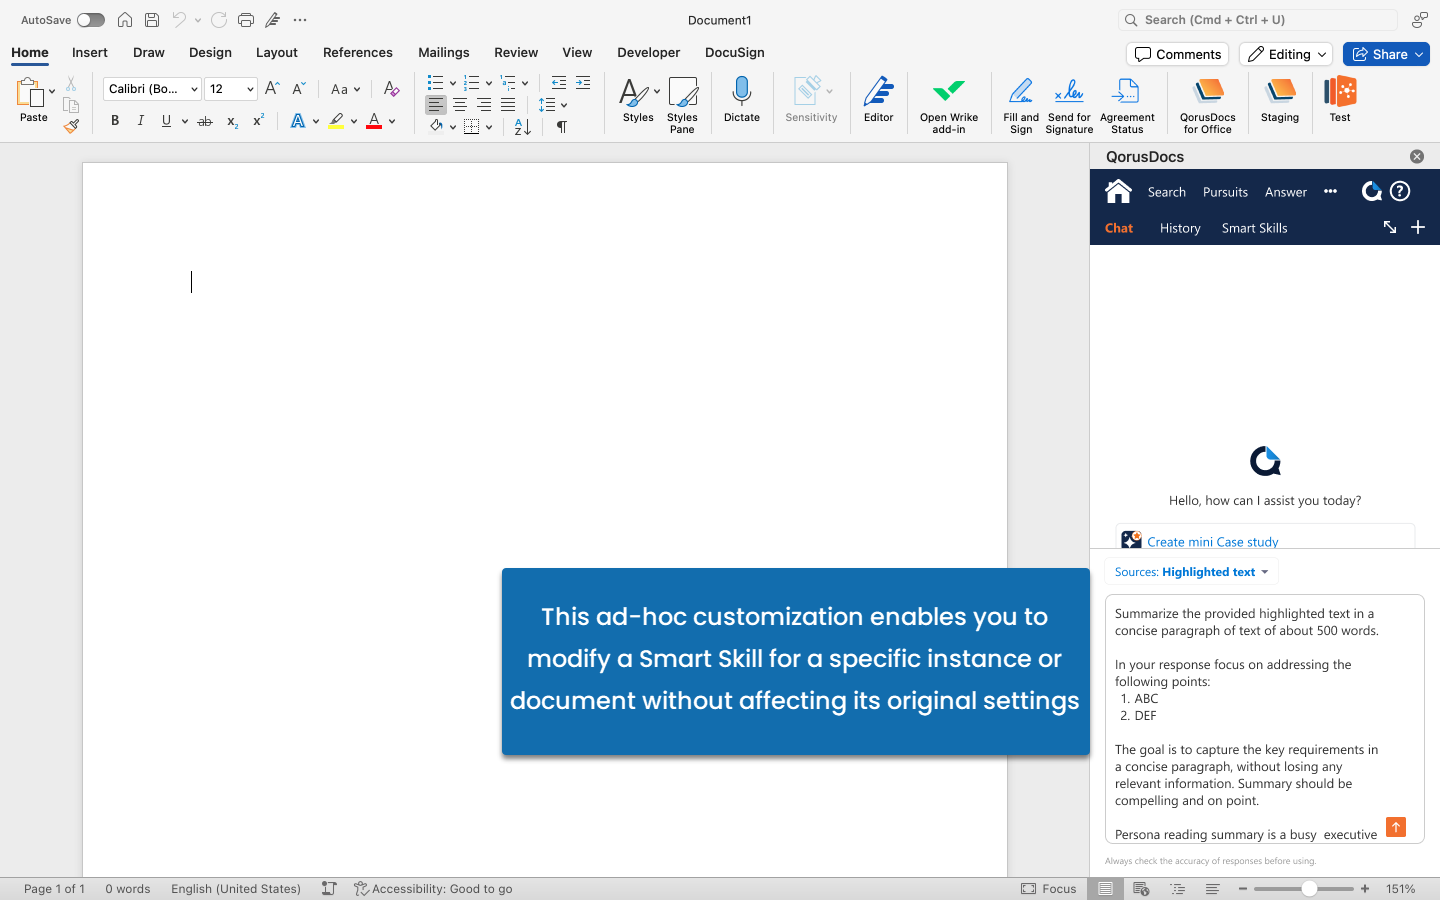
Task: Open the Editing mode dropdown
Action: click(x=1286, y=54)
